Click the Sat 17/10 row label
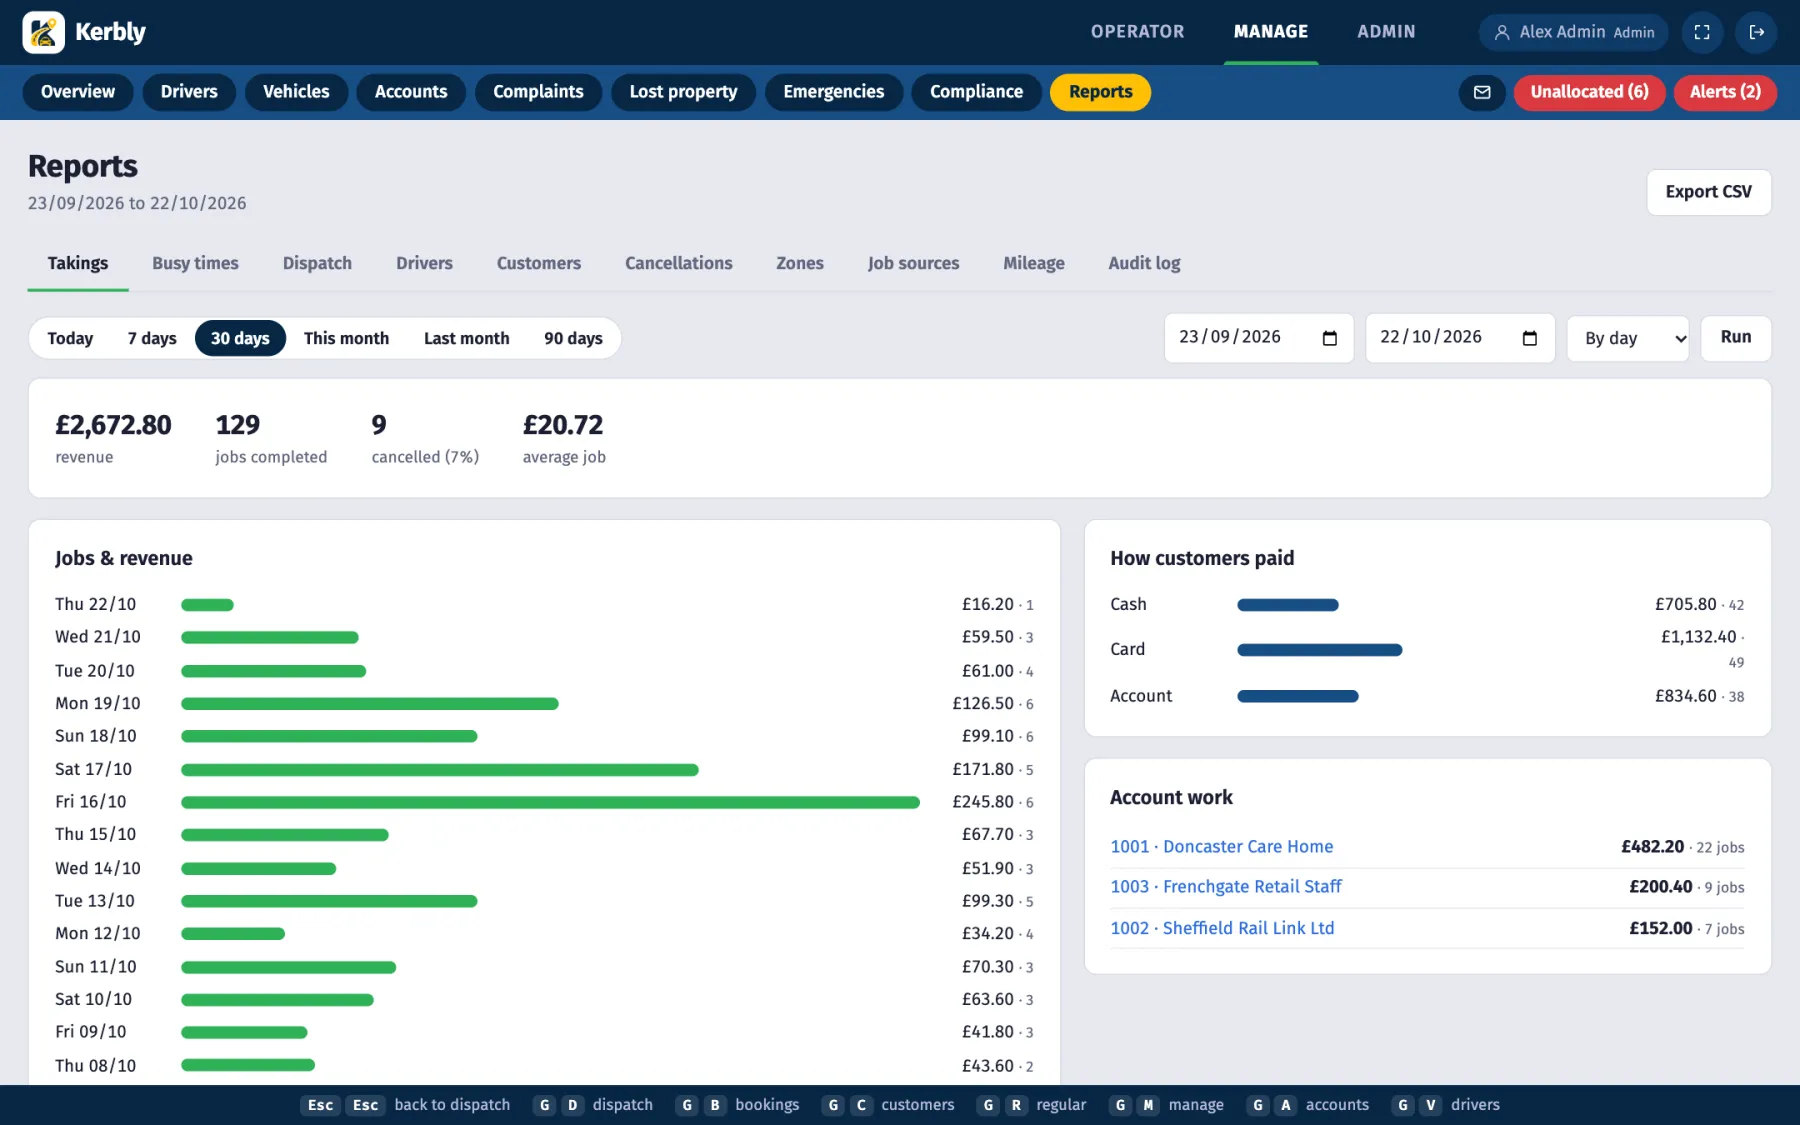Screen dimensions: 1800x1125 [x=93, y=769]
